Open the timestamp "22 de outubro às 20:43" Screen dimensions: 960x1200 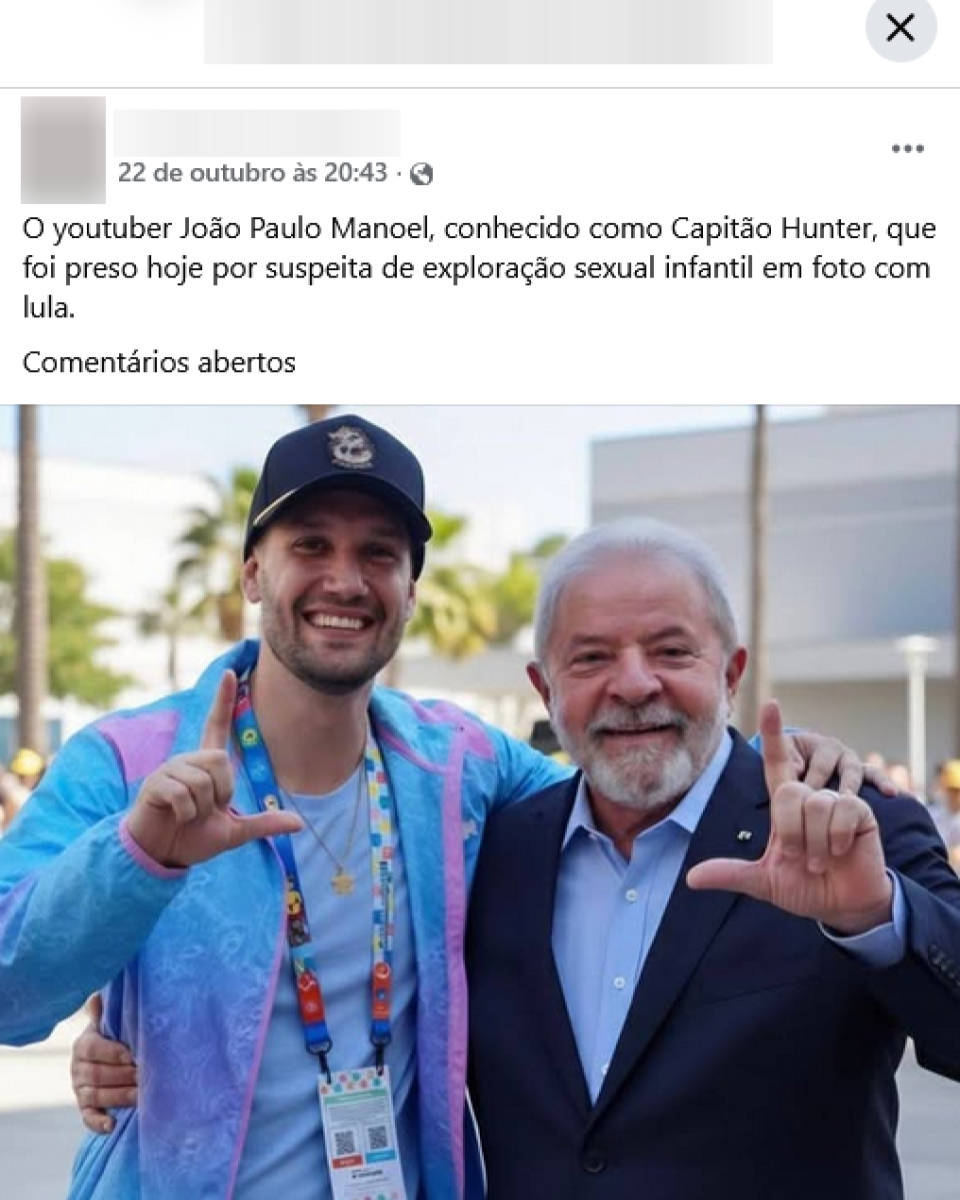[x=252, y=173]
